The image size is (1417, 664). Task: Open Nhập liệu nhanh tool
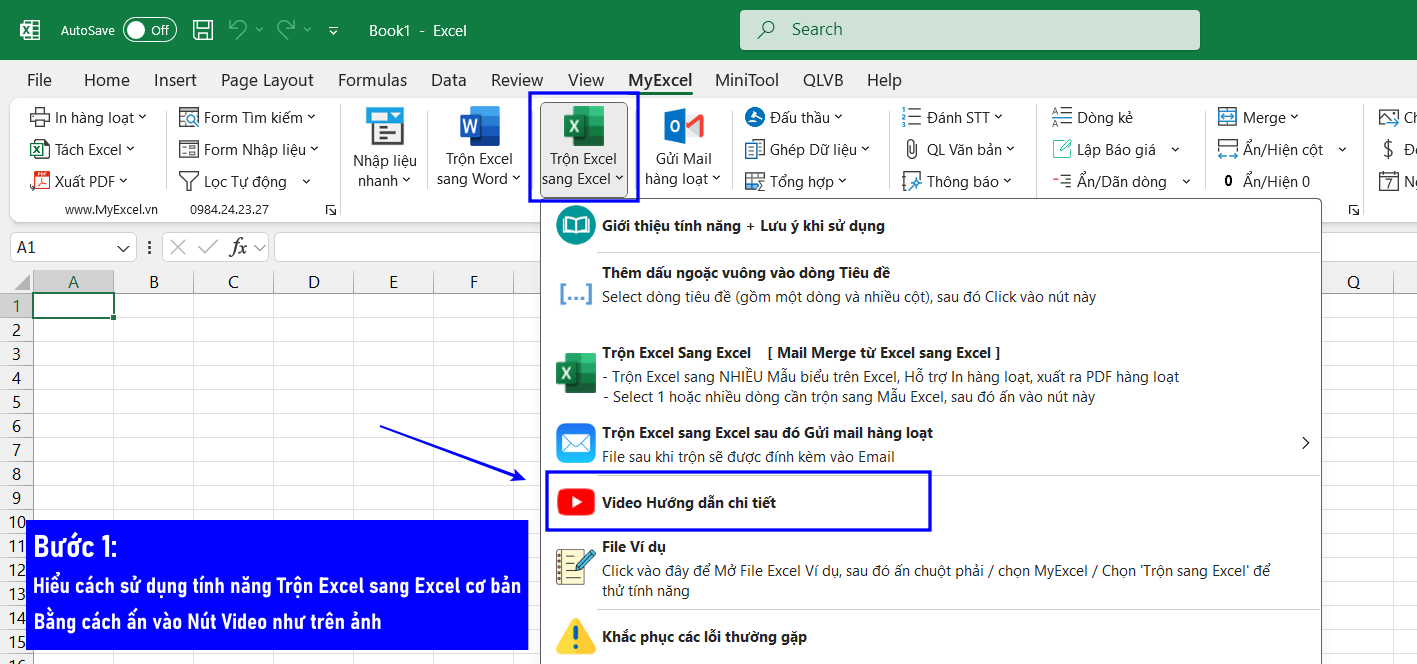pyautogui.click(x=384, y=148)
